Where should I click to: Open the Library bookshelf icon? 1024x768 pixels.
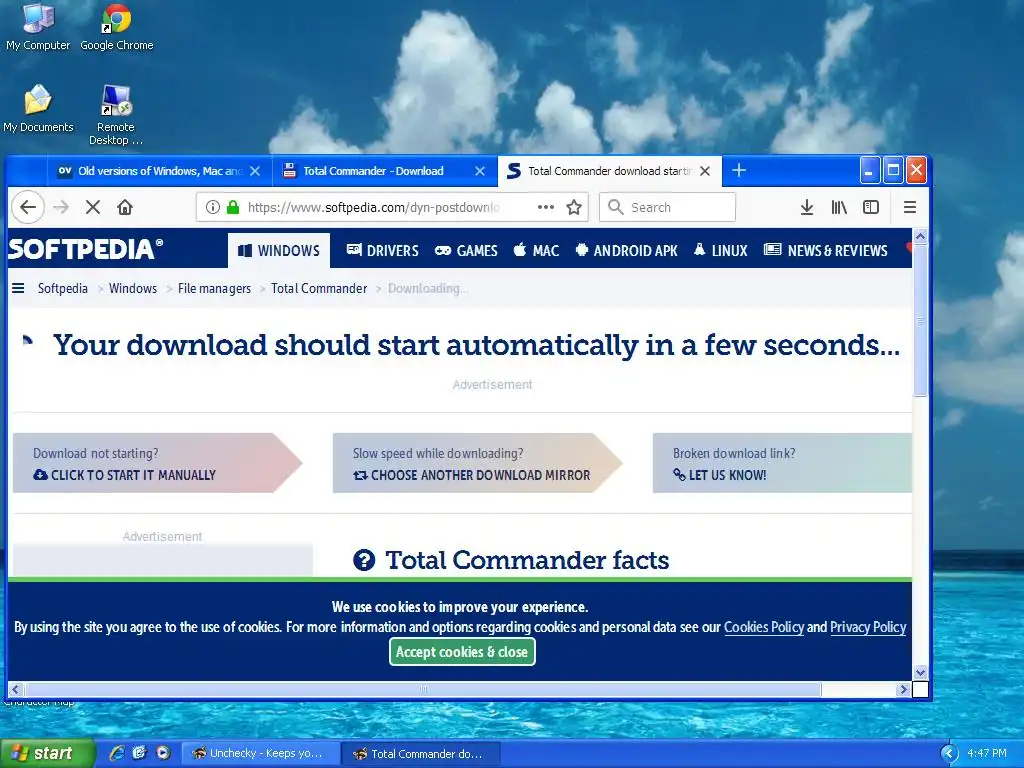[839, 207]
